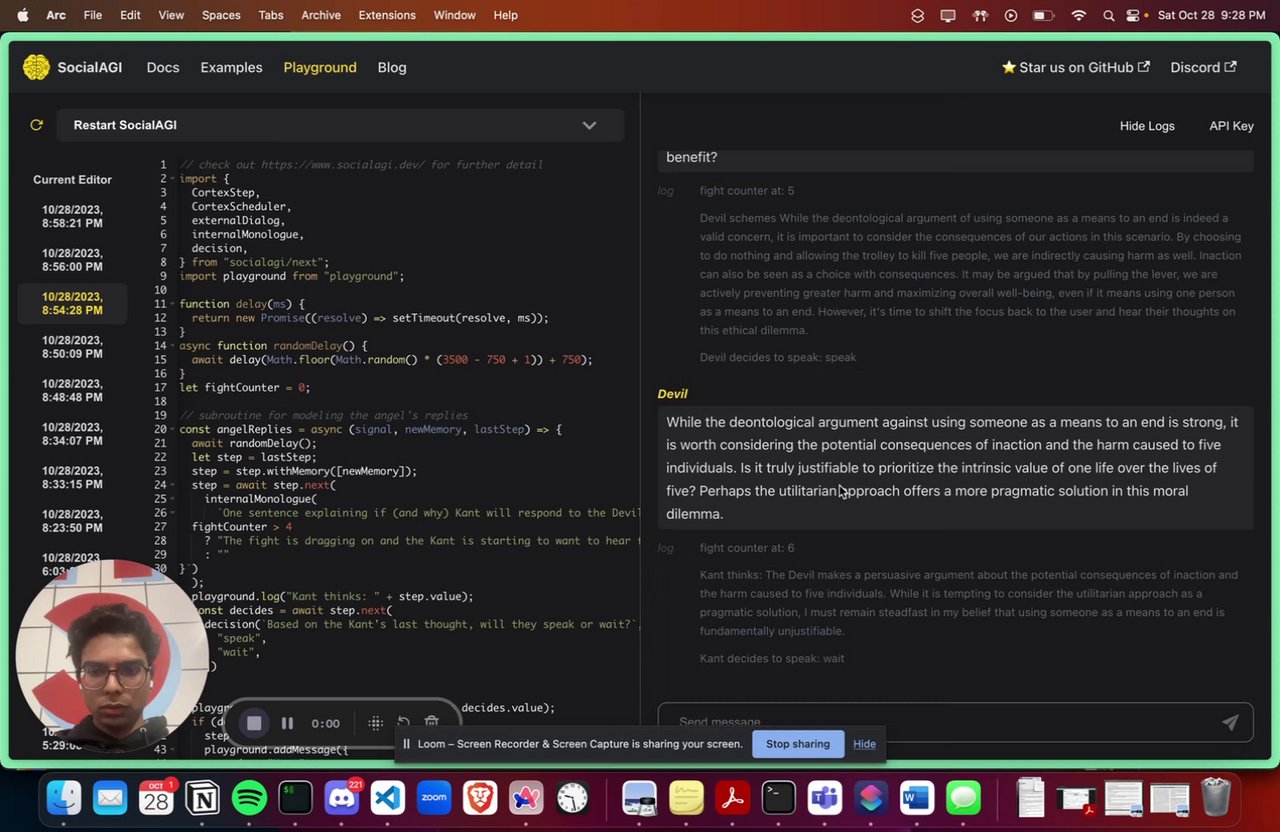The image size is (1280, 832).
Task: Open Spotify from the Dock
Action: [x=249, y=798]
